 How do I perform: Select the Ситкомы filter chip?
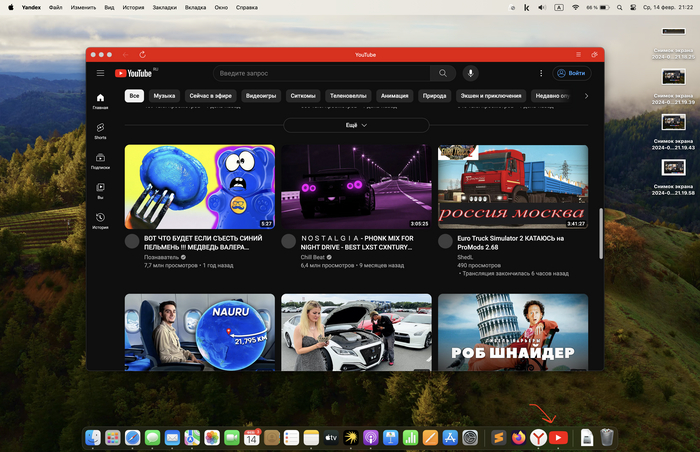tap(303, 96)
